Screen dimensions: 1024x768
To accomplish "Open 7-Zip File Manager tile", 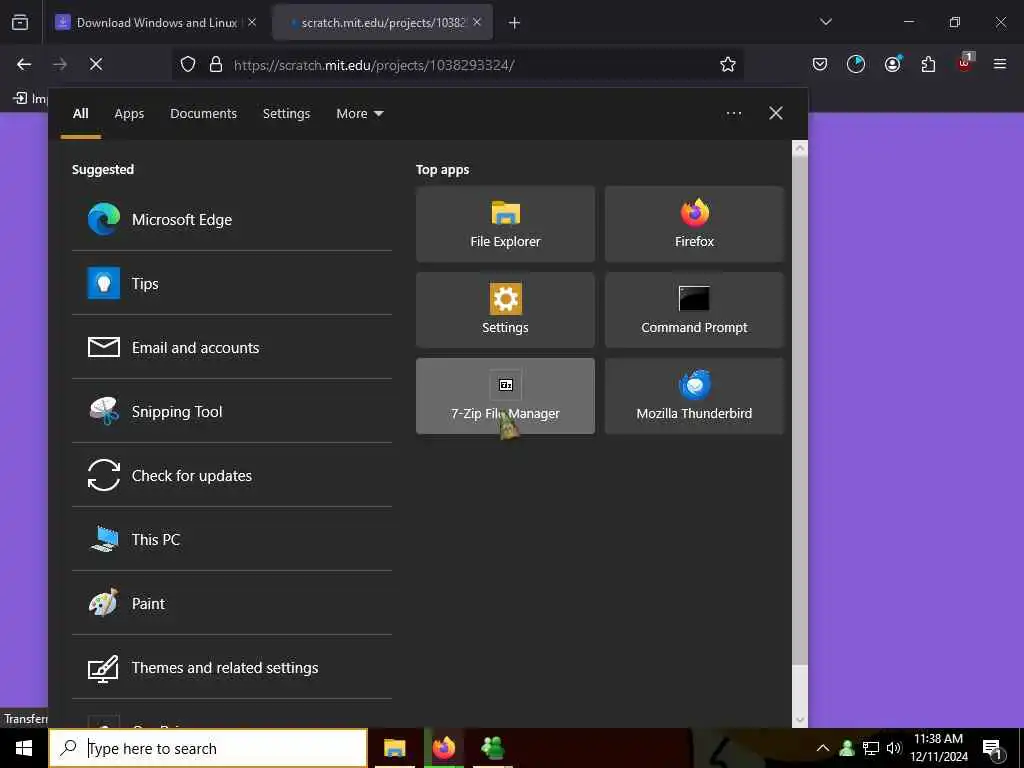I will tap(505, 396).
